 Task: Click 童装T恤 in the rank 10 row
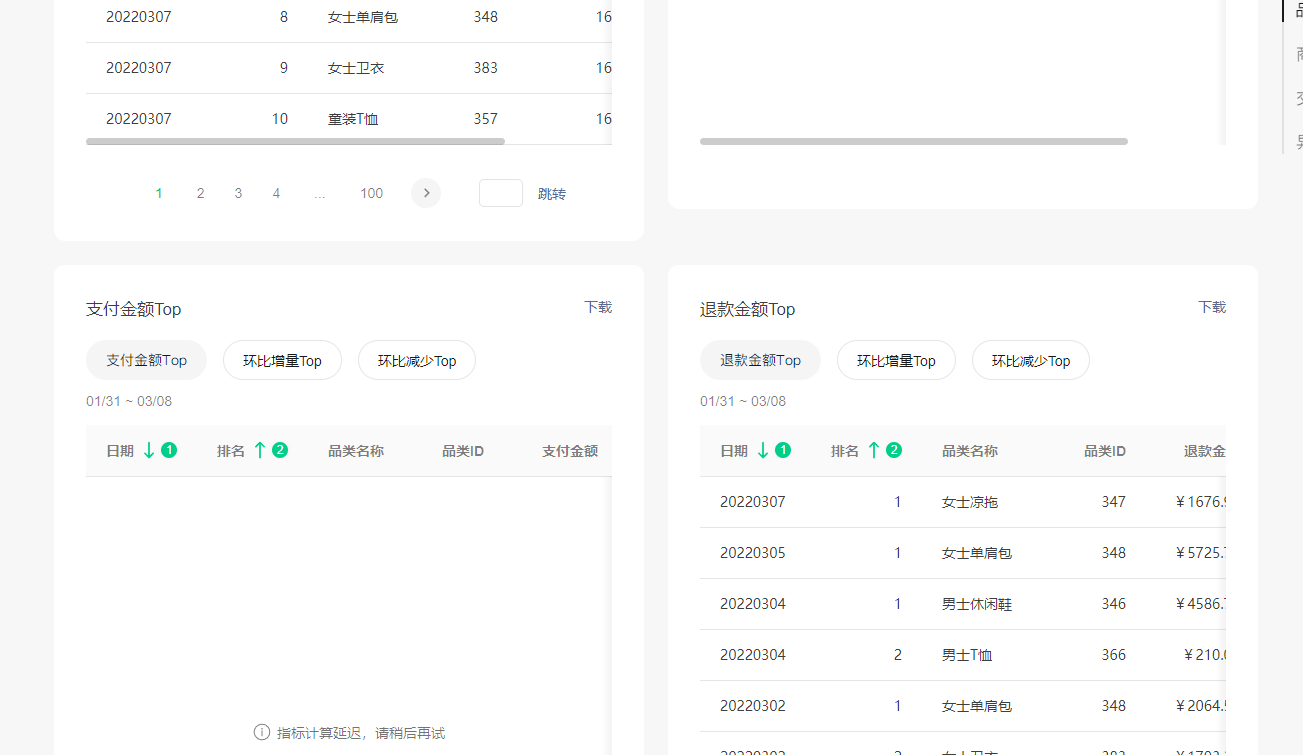(353, 119)
